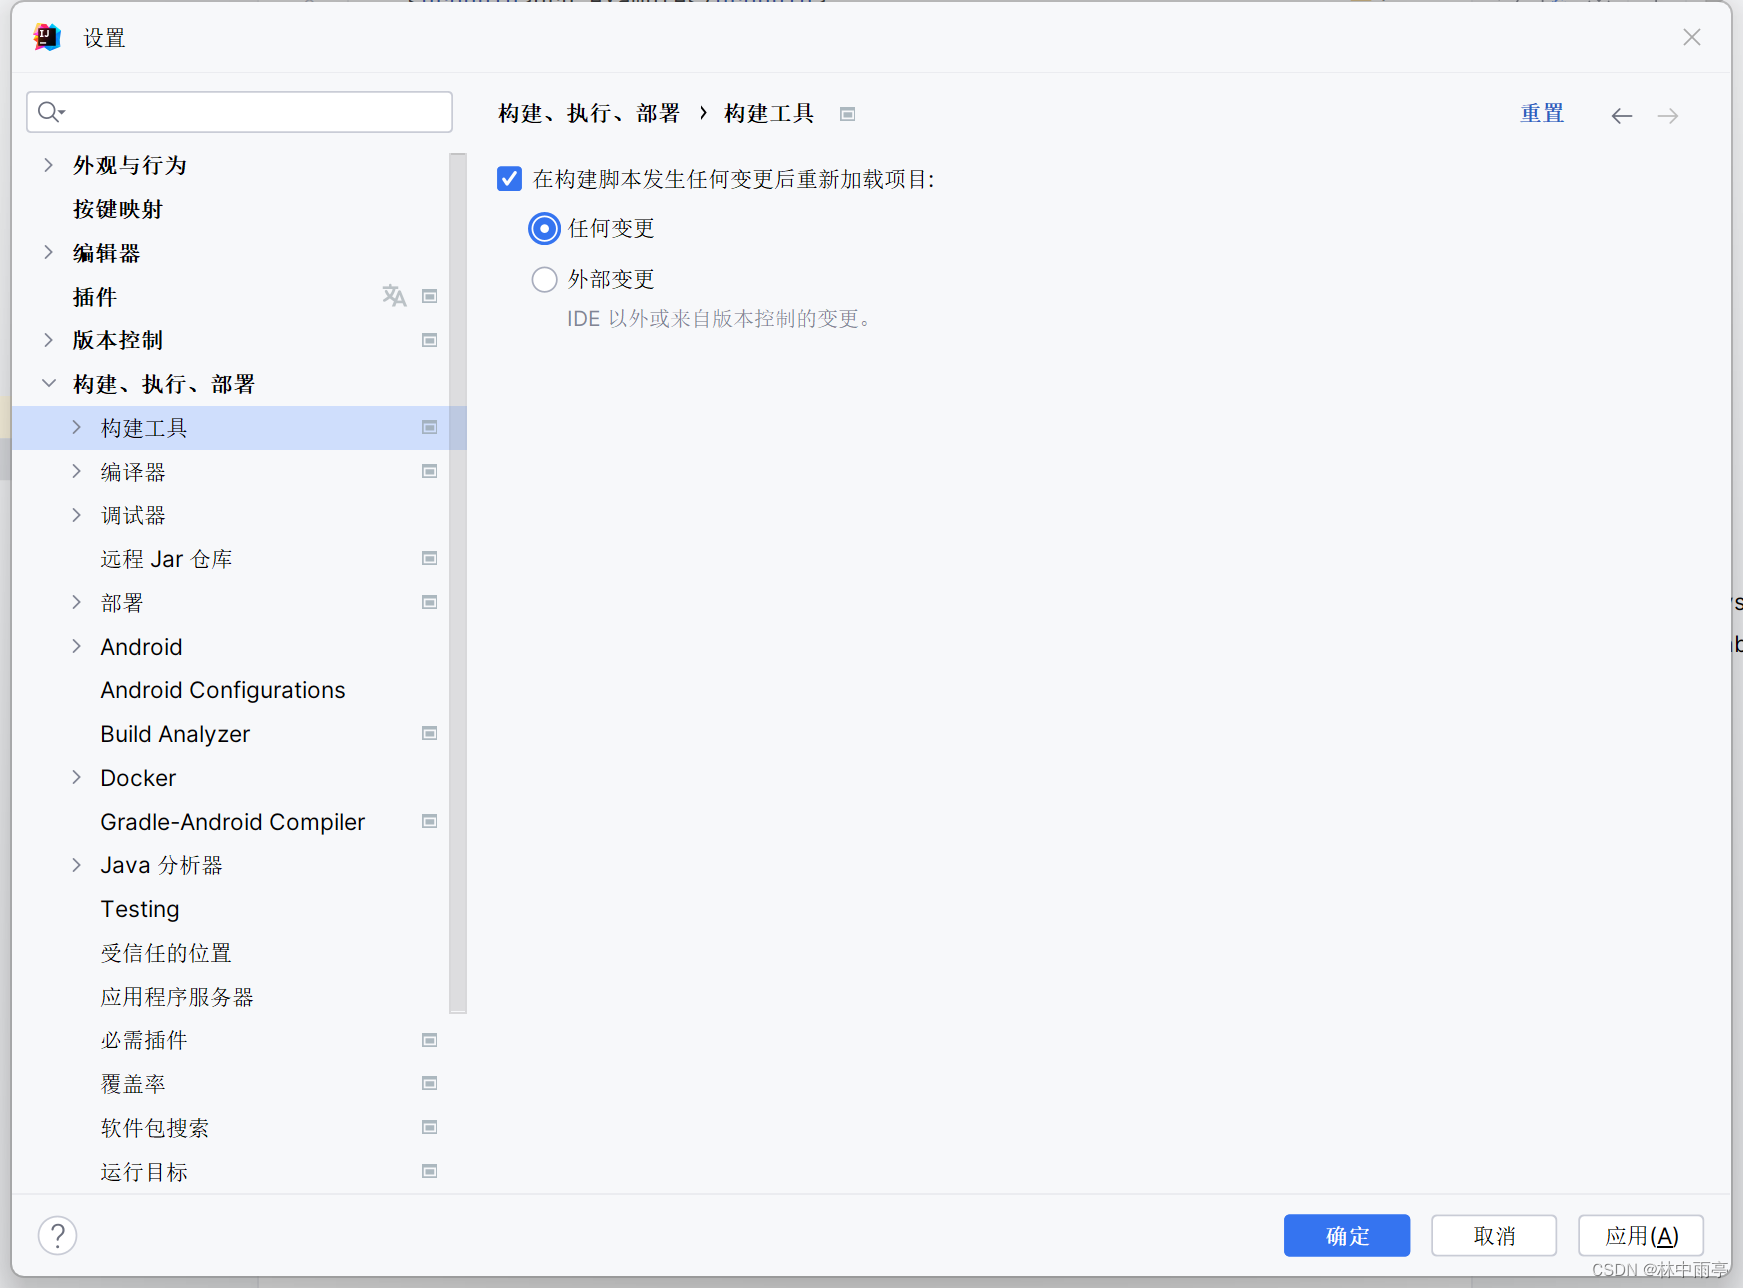Click the project-level icon beside 构建工具 in tree
The image size is (1743, 1288).
430,428
